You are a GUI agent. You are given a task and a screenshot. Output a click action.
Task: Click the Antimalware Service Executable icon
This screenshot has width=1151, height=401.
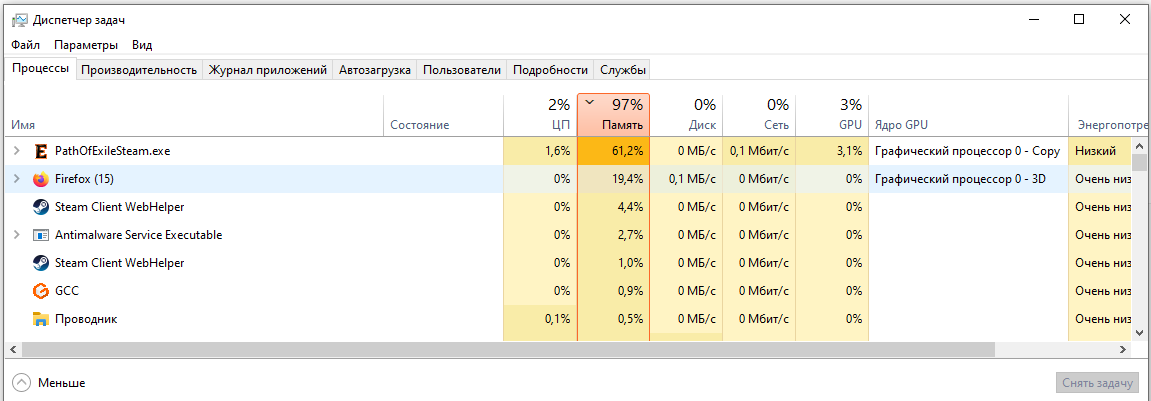point(41,235)
